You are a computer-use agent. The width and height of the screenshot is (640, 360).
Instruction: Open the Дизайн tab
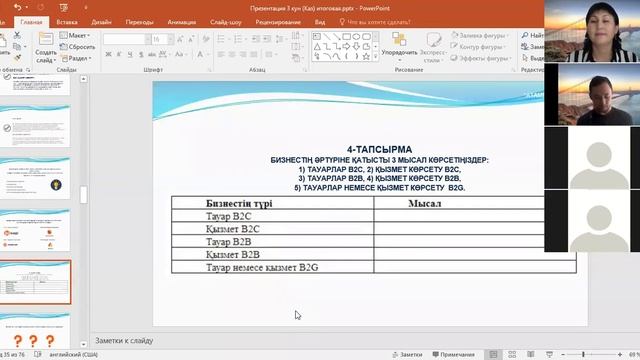pyautogui.click(x=101, y=22)
